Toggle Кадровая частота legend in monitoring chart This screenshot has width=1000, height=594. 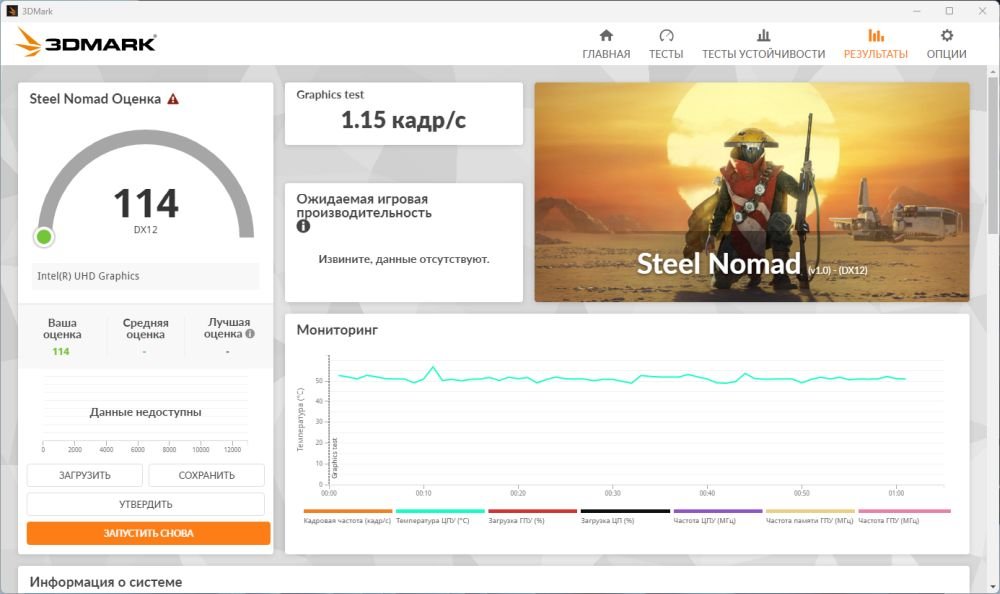pyautogui.click(x=348, y=517)
